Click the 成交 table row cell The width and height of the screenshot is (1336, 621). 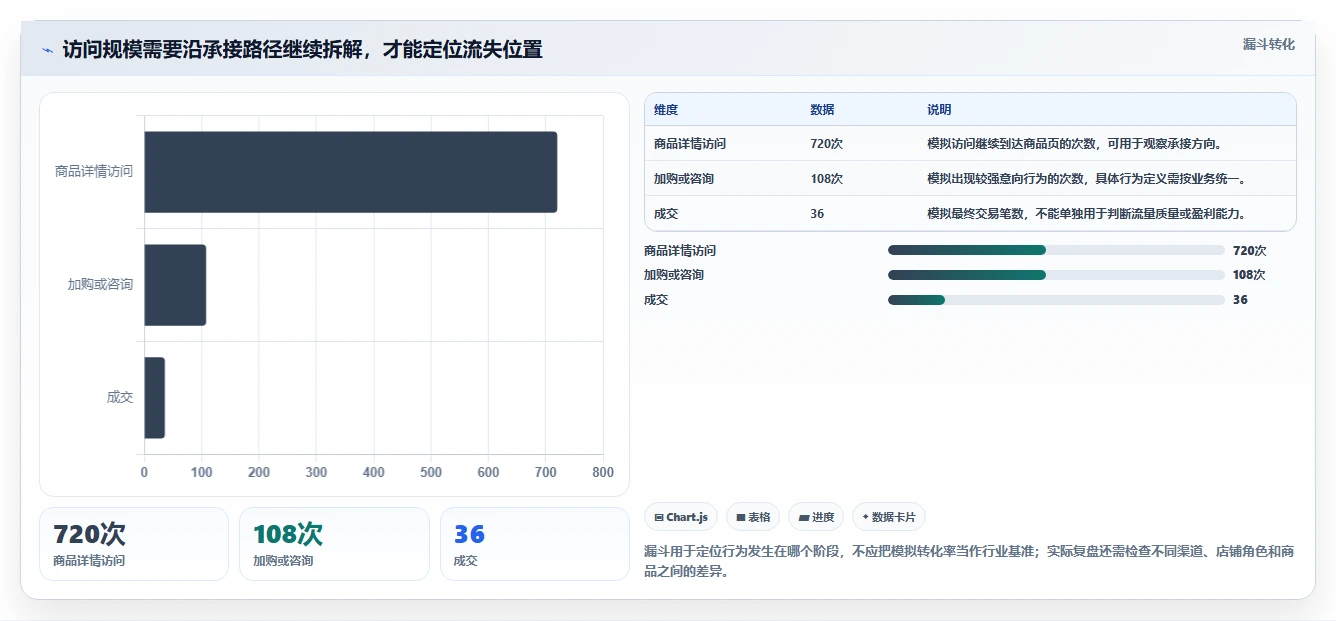pos(666,214)
